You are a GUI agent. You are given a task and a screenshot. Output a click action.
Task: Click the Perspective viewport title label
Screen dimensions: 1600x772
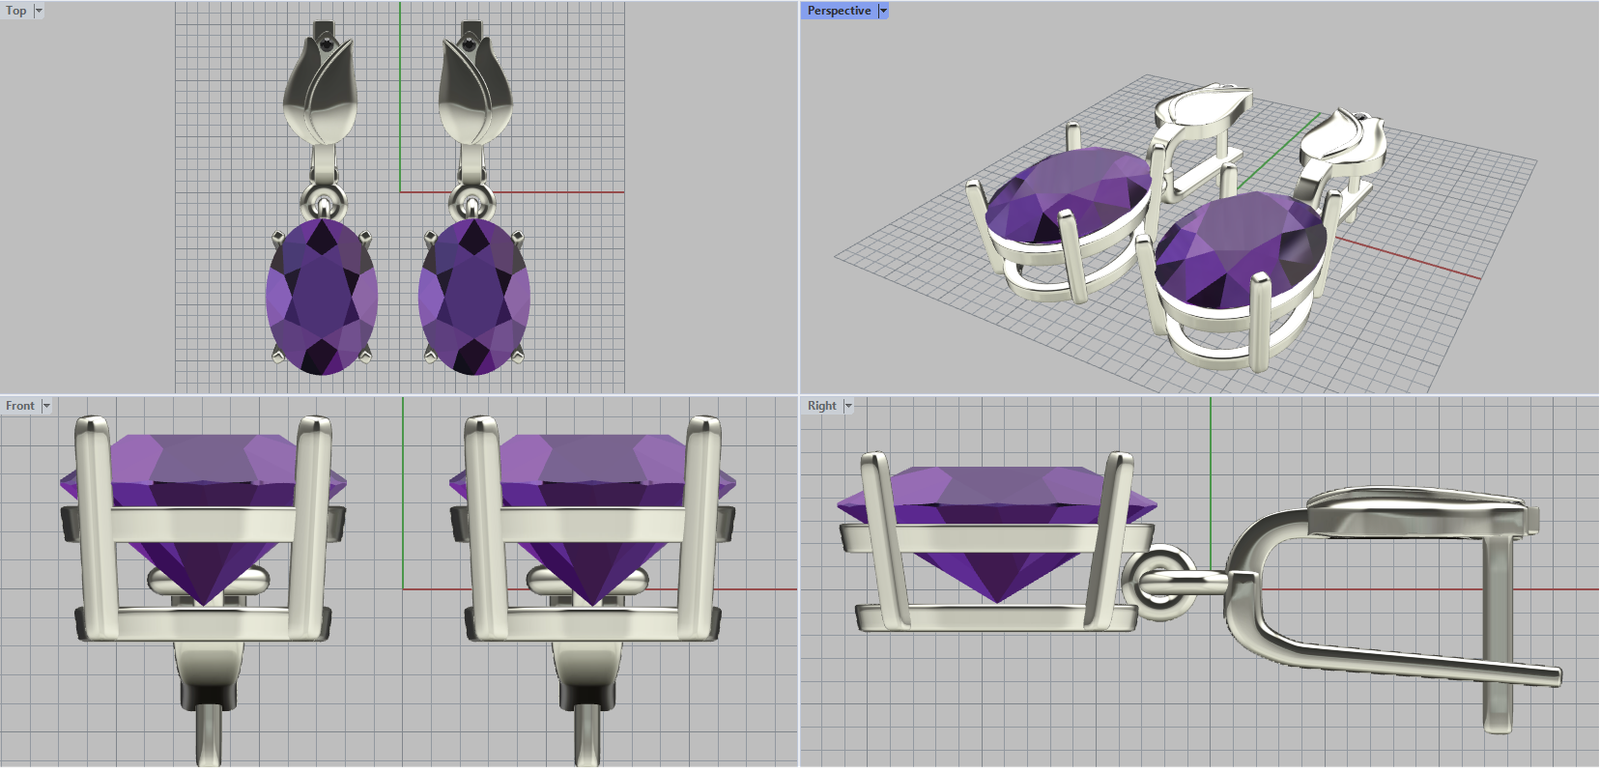(839, 11)
